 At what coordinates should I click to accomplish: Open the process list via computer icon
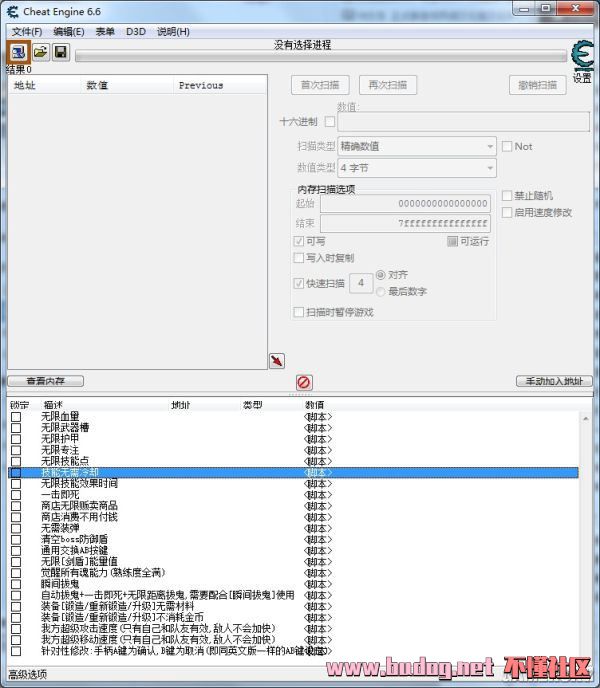(18, 52)
